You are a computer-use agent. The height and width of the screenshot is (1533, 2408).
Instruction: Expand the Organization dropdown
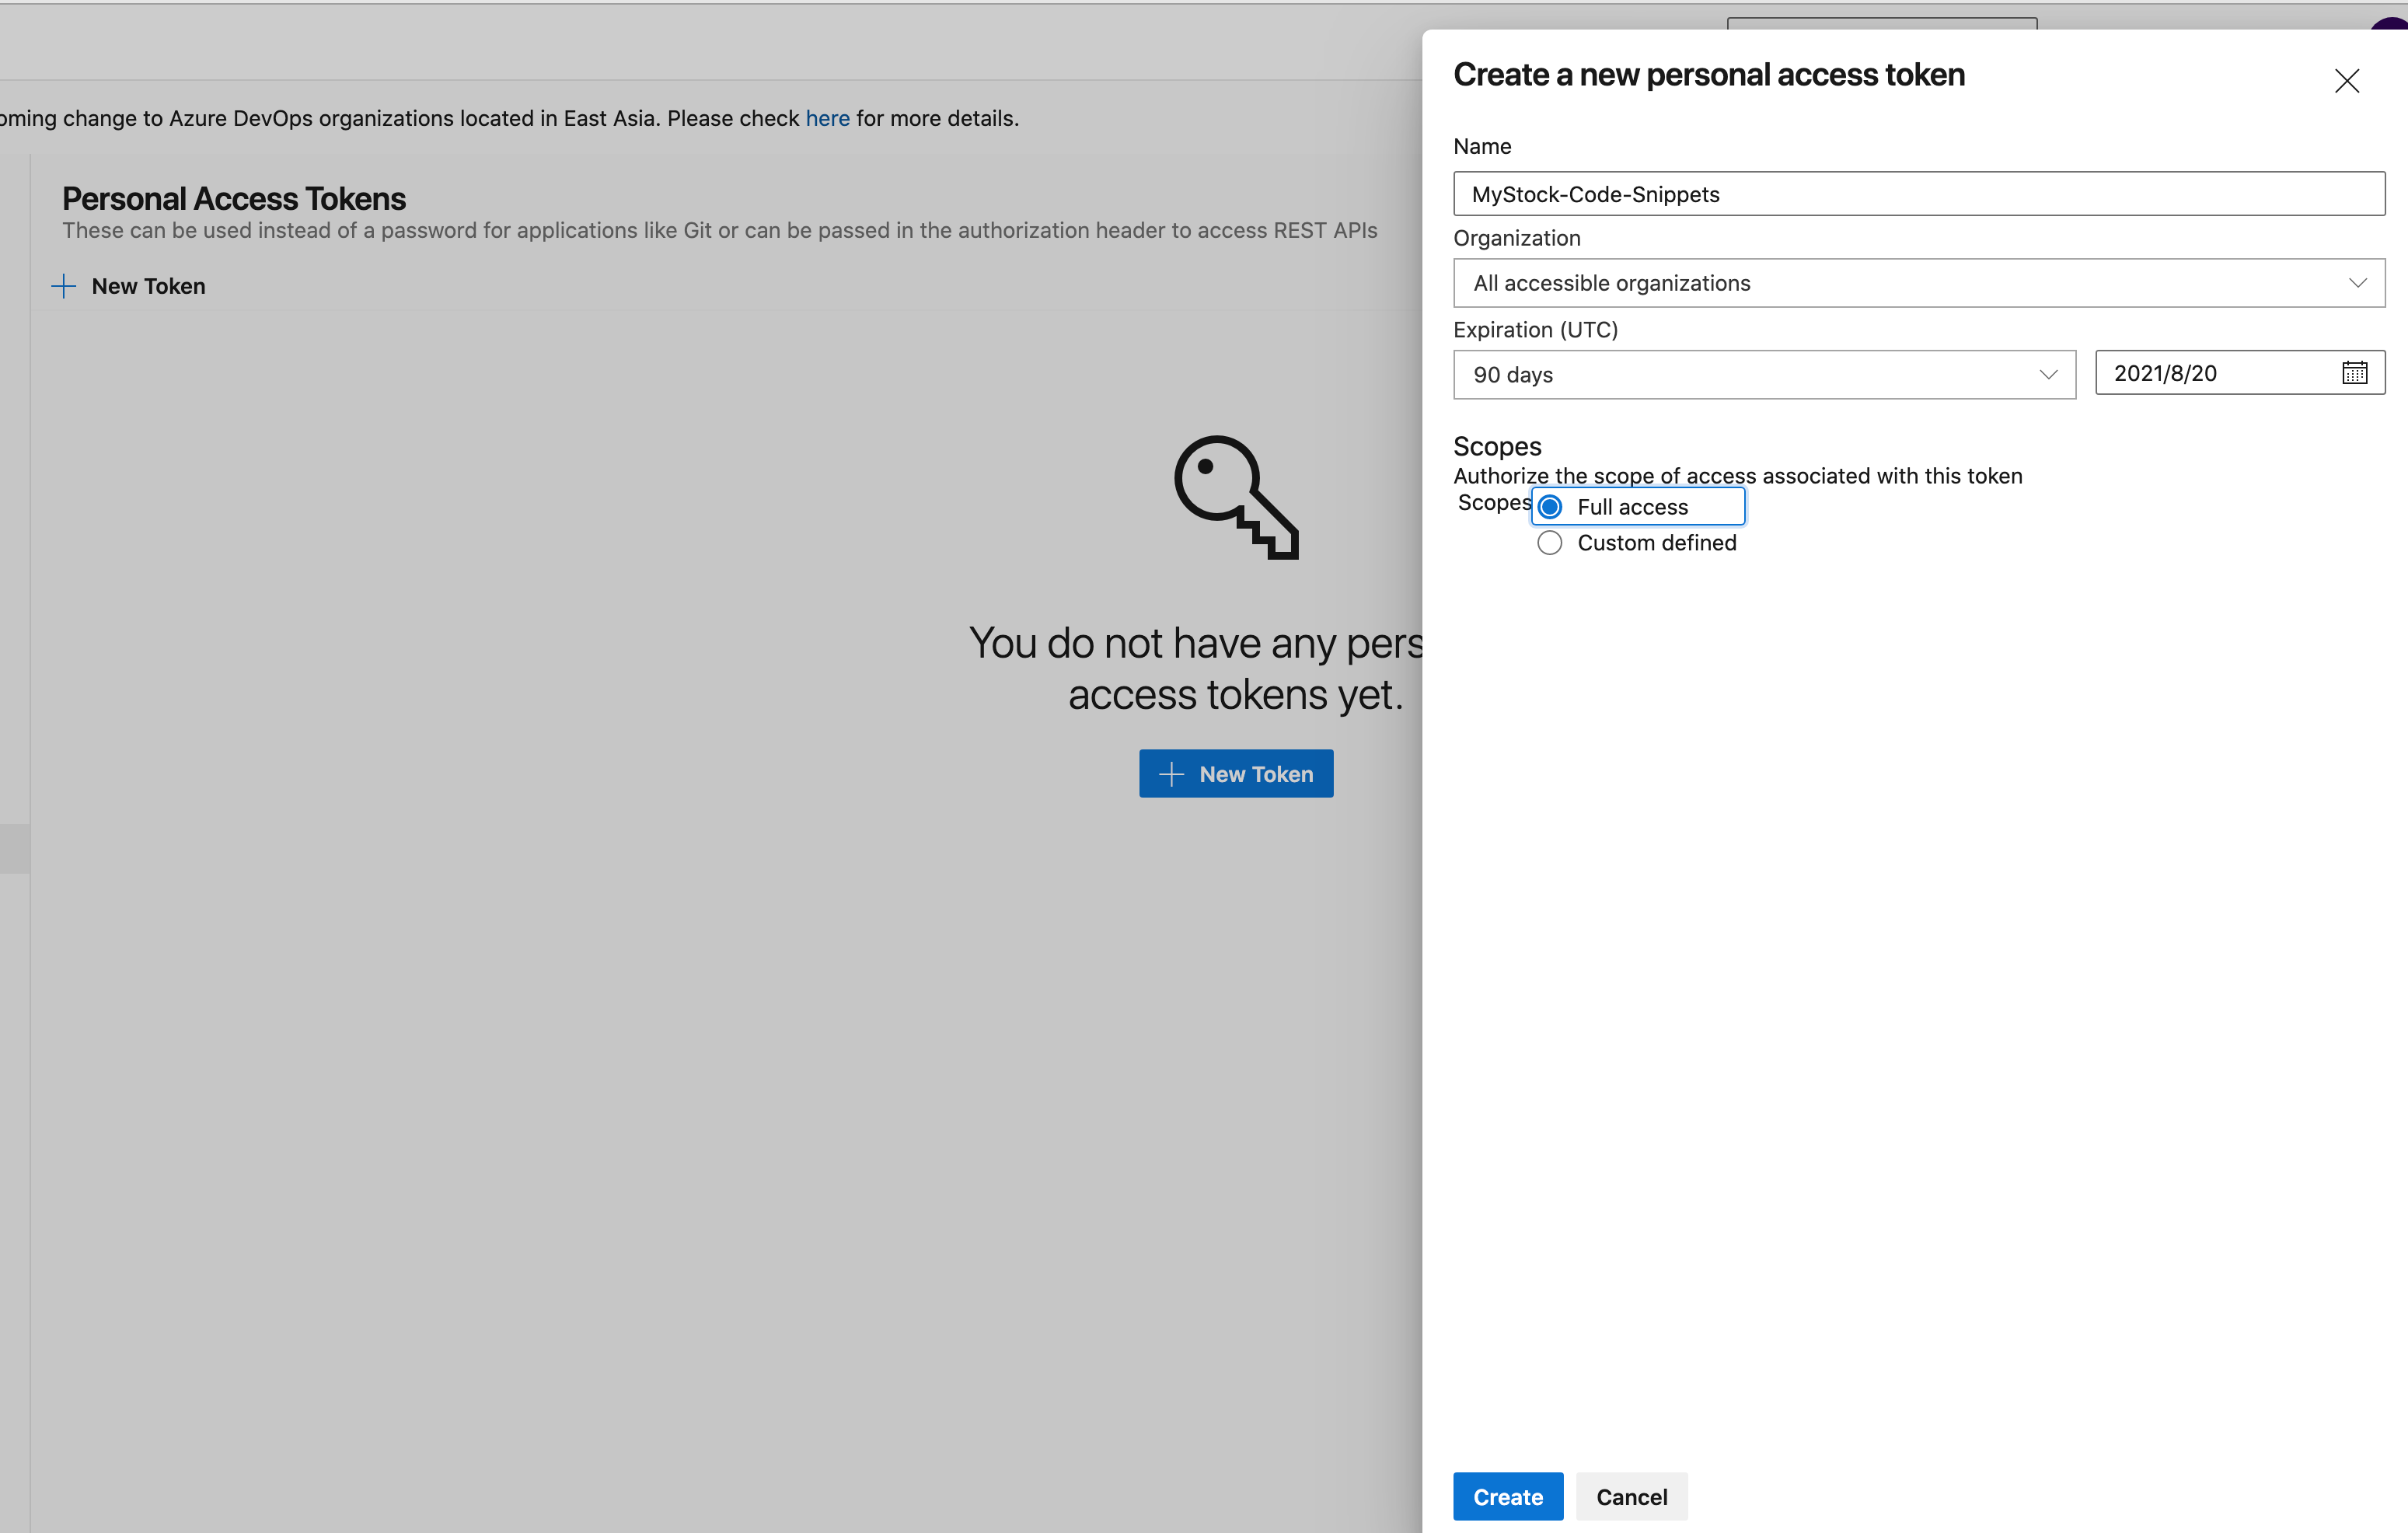[1918, 283]
